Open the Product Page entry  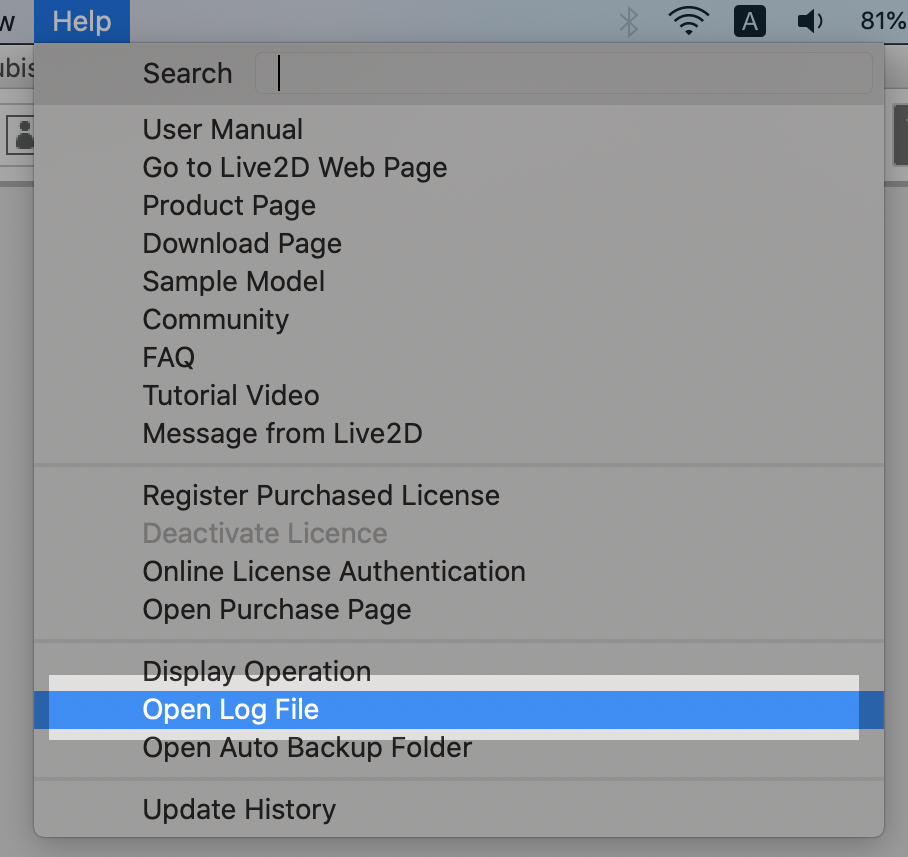coord(459,206)
